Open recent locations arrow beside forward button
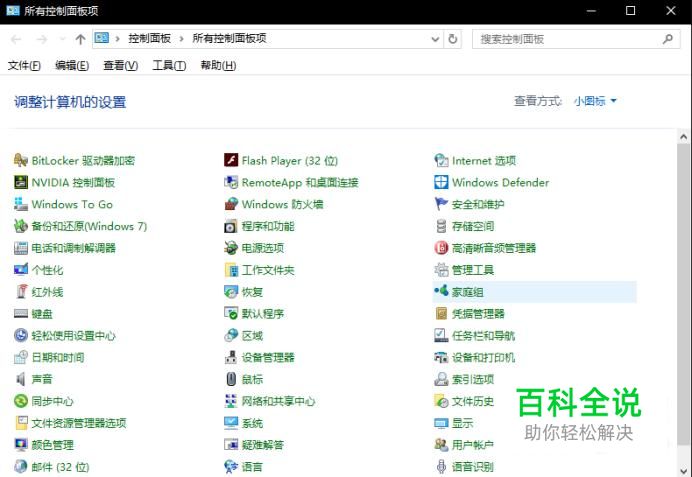 tap(62, 39)
